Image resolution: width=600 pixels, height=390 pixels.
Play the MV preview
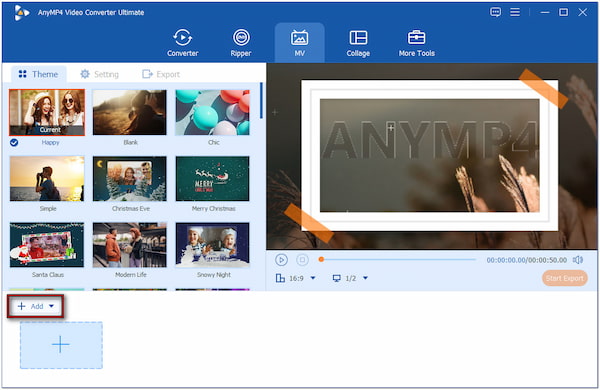[x=281, y=260]
